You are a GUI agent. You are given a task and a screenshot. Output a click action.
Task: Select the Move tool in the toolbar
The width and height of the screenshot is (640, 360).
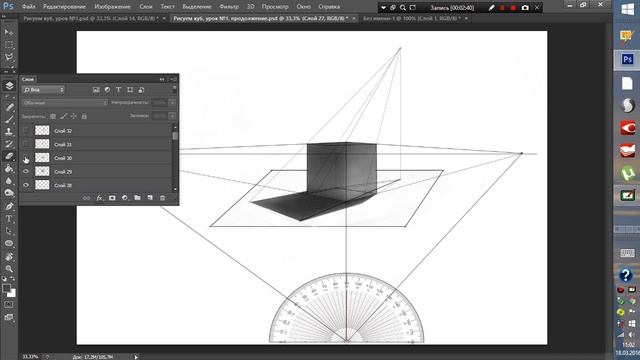tap(9, 32)
